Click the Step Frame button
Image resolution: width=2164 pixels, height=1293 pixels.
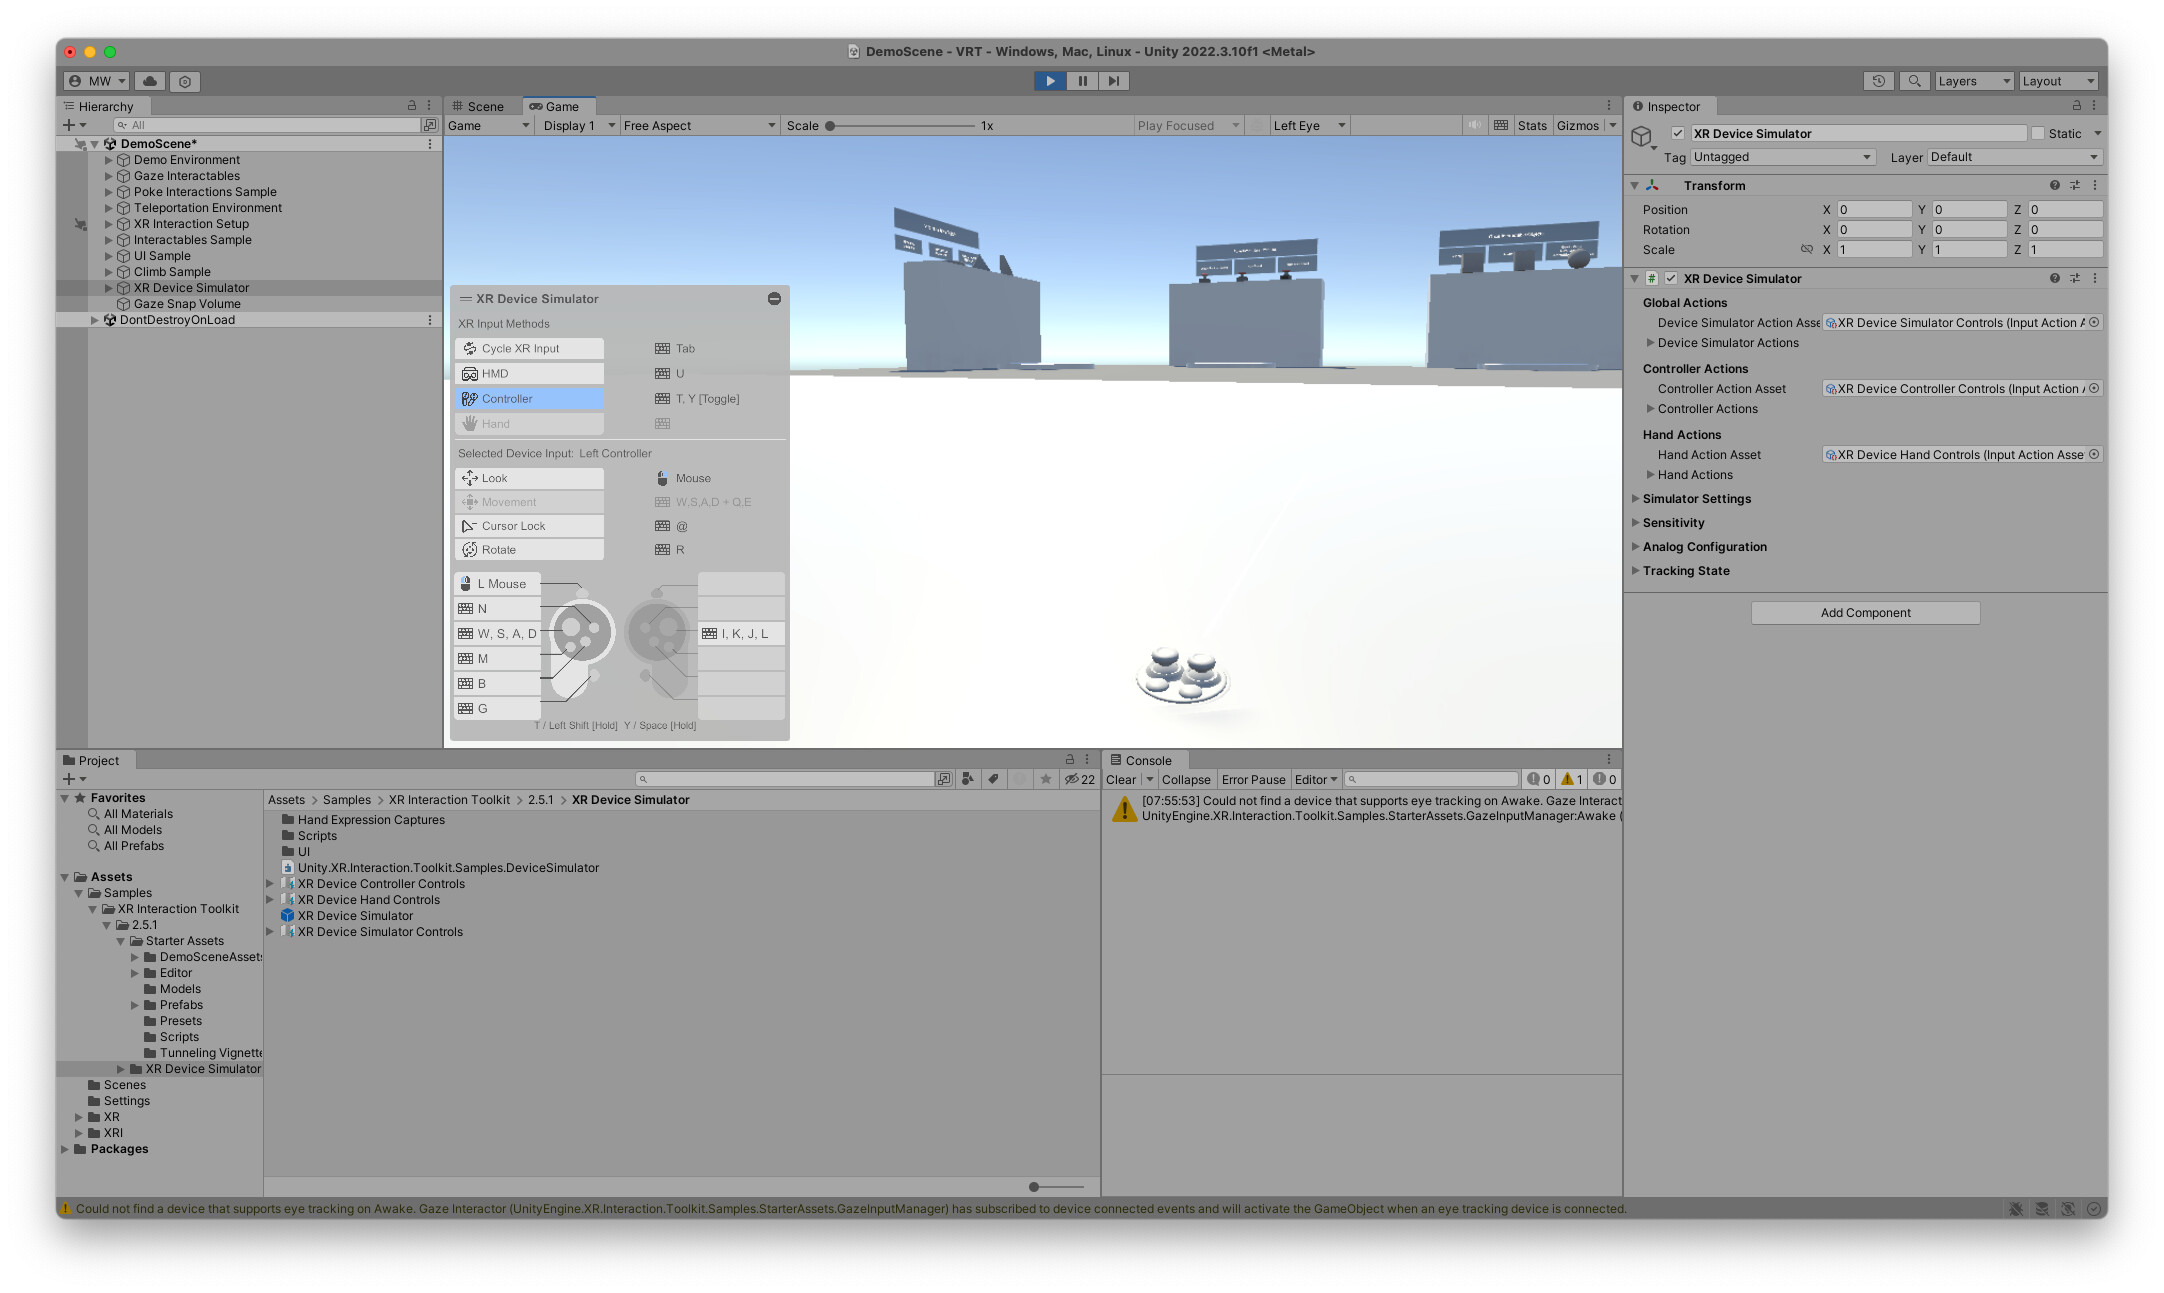tap(1114, 81)
